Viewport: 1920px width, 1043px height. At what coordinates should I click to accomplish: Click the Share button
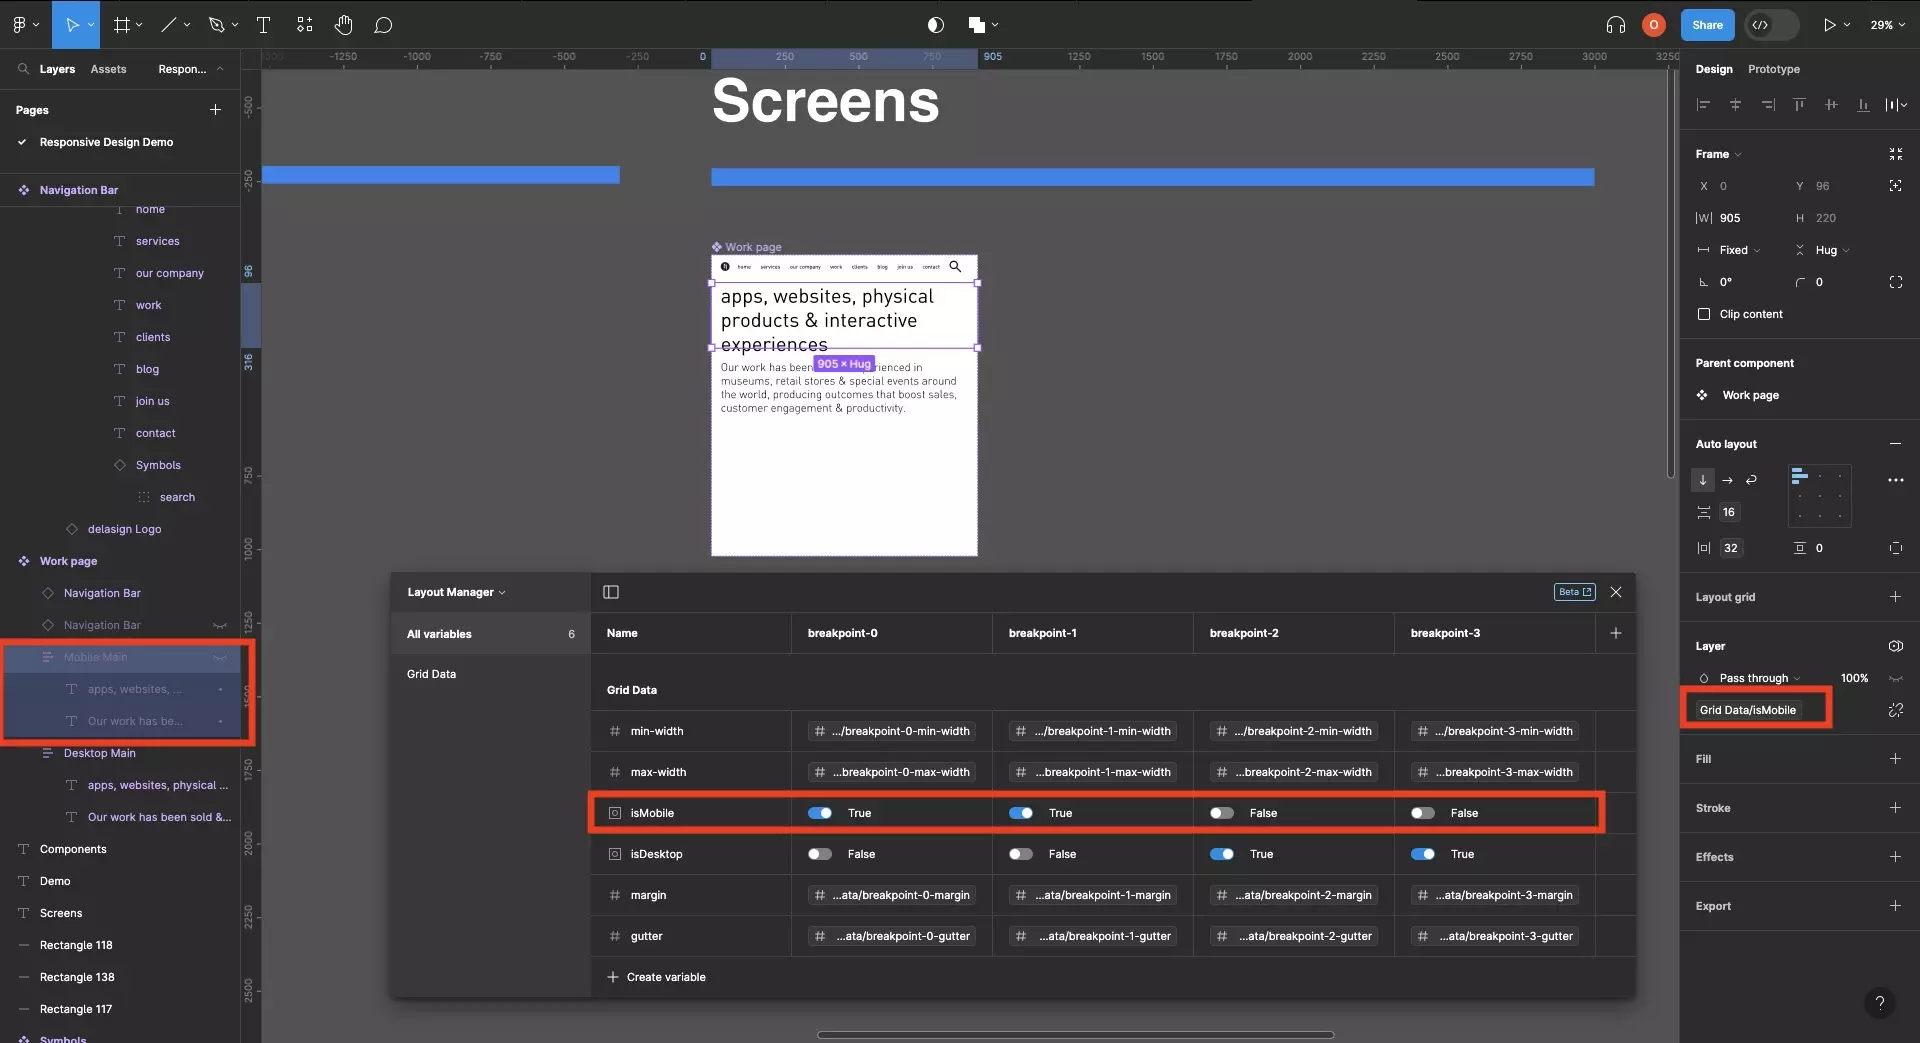(x=1707, y=25)
